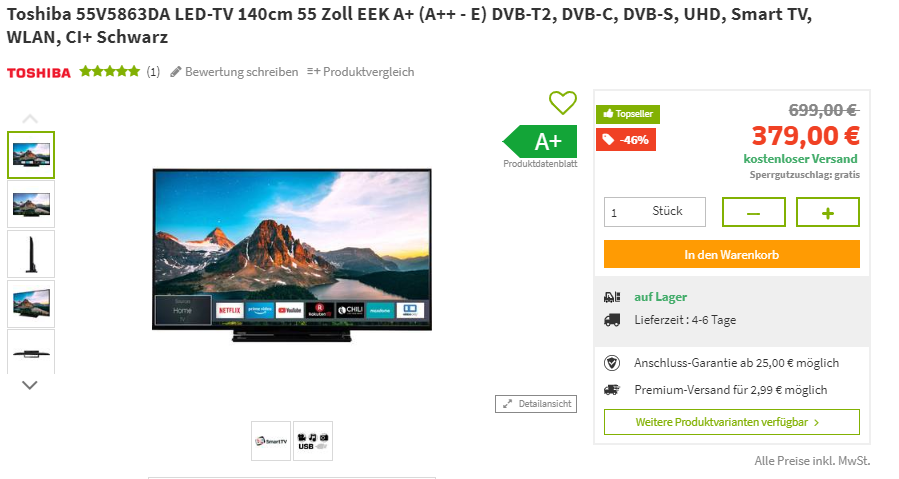The width and height of the screenshot is (899, 479).
Task: Open the A+ energy label
Action: pyautogui.click(x=540, y=141)
